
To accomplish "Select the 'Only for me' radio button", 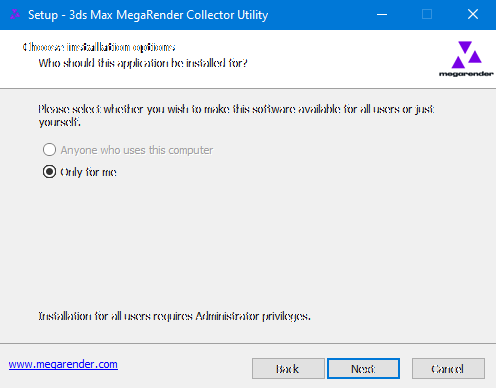I will pyautogui.click(x=49, y=172).
